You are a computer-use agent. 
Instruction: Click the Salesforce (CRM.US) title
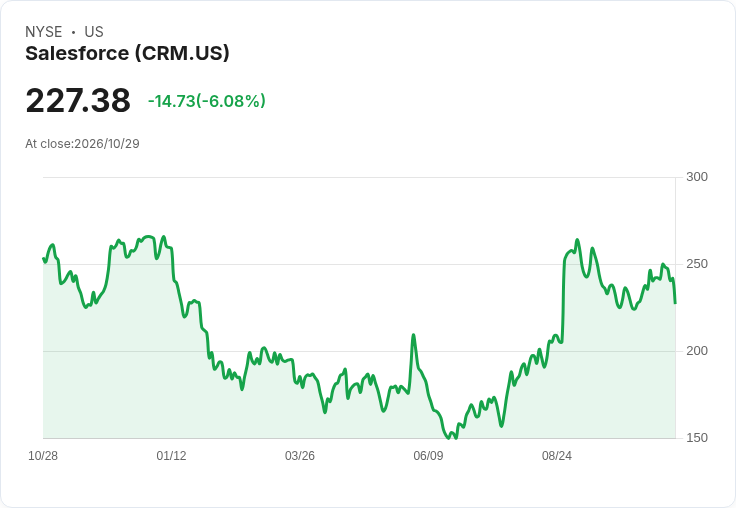(127, 53)
